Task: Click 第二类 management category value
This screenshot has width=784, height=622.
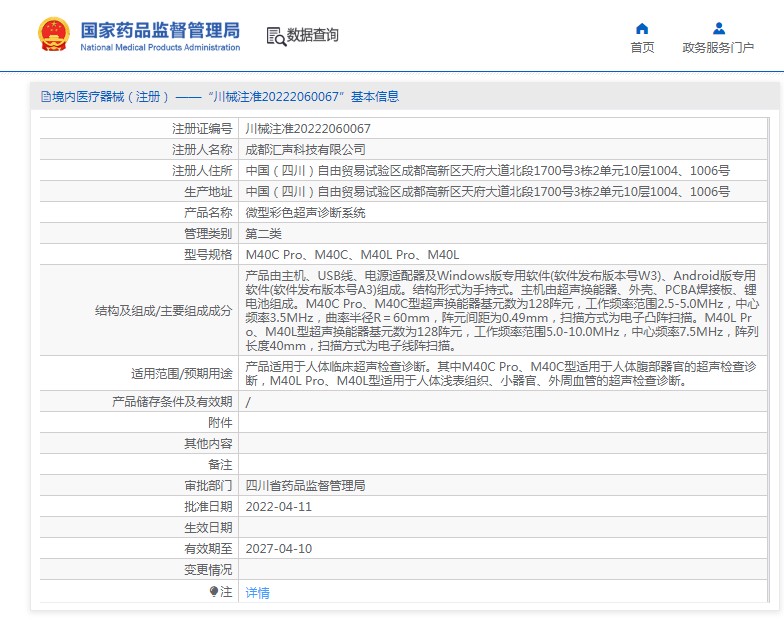Action: tap(264, 234)
